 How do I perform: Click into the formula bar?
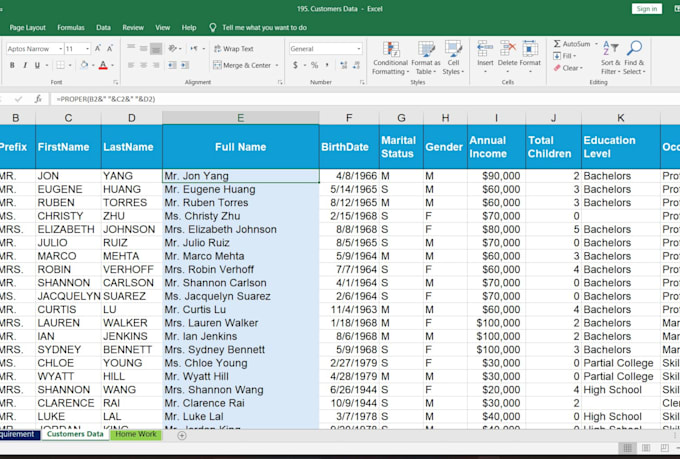pos(364,99)
